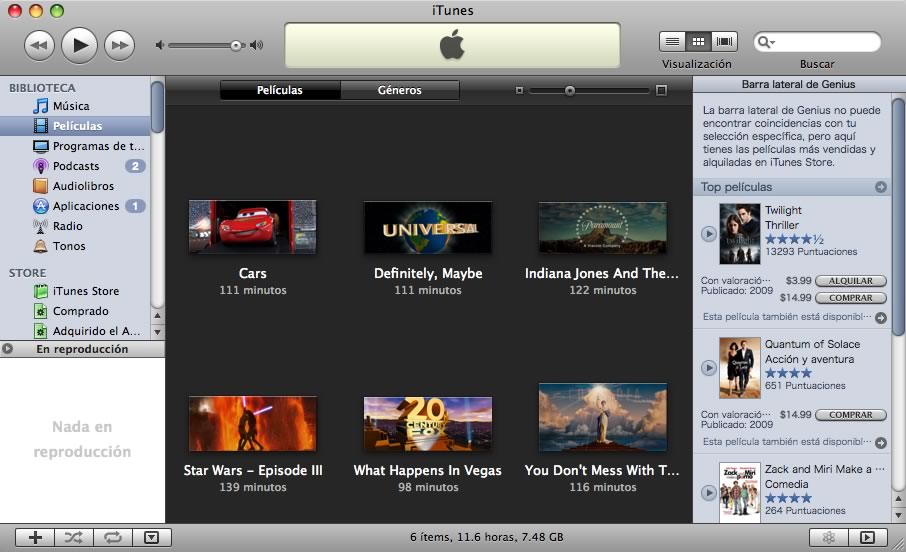Open Quantum of Solace title link
The image size is (906, 552).
pos(812,344)
